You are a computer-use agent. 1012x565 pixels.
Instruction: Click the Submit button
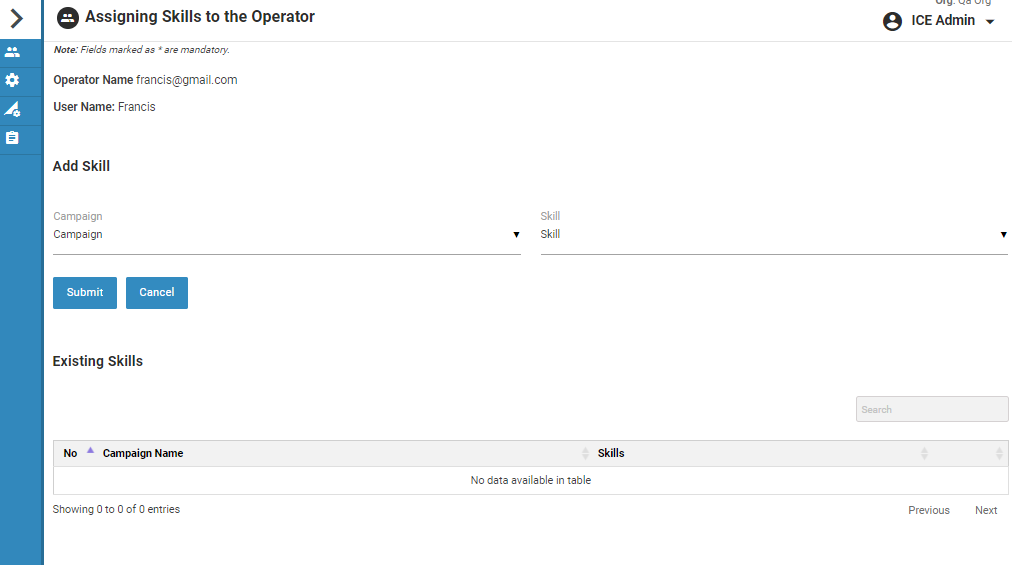click(x=85, y=293)
